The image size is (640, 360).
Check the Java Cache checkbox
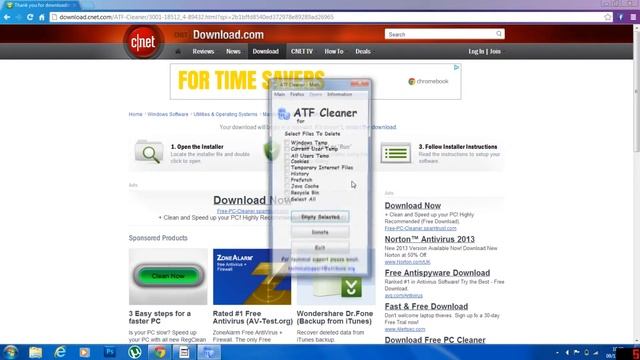(287, 186)
